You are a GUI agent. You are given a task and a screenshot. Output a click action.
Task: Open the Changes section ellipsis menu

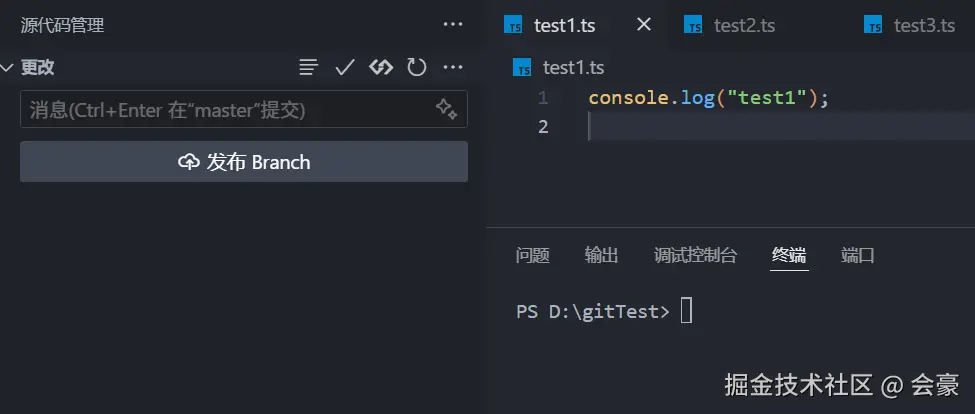453,68
